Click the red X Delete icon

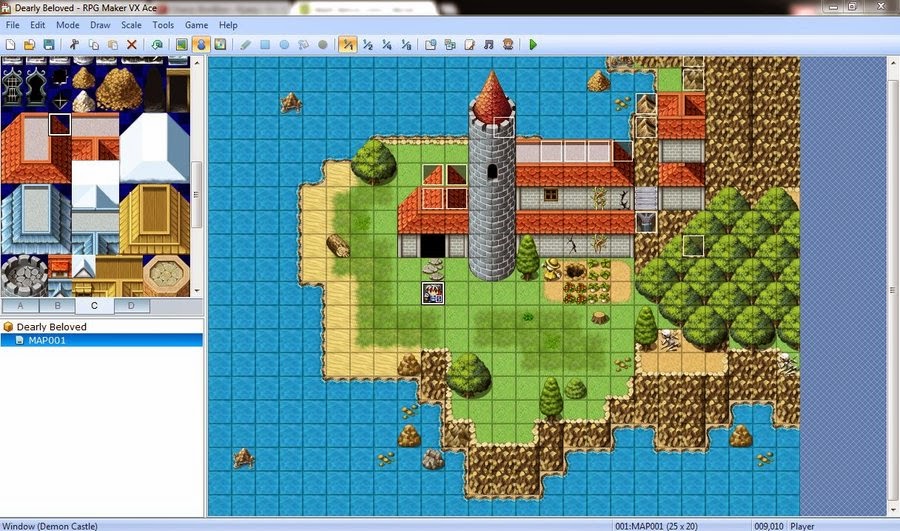(x=131, y=44)
